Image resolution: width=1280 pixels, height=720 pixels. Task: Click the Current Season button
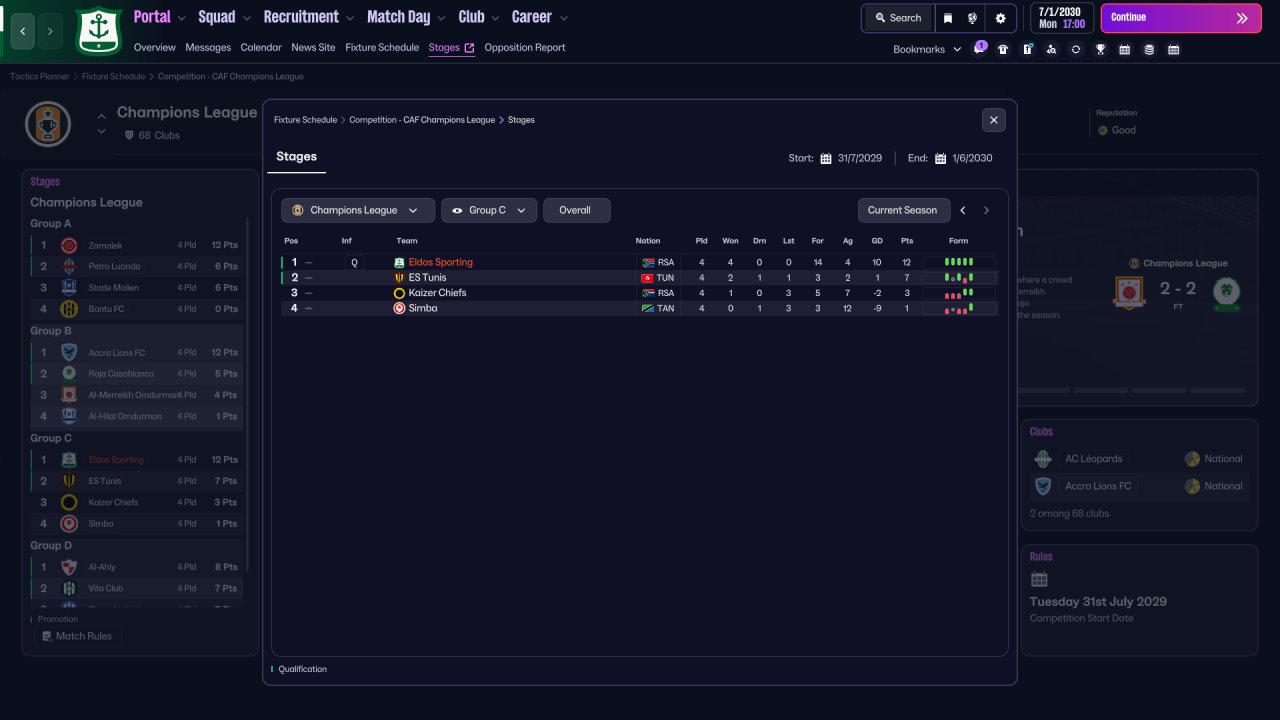point(903,210)
